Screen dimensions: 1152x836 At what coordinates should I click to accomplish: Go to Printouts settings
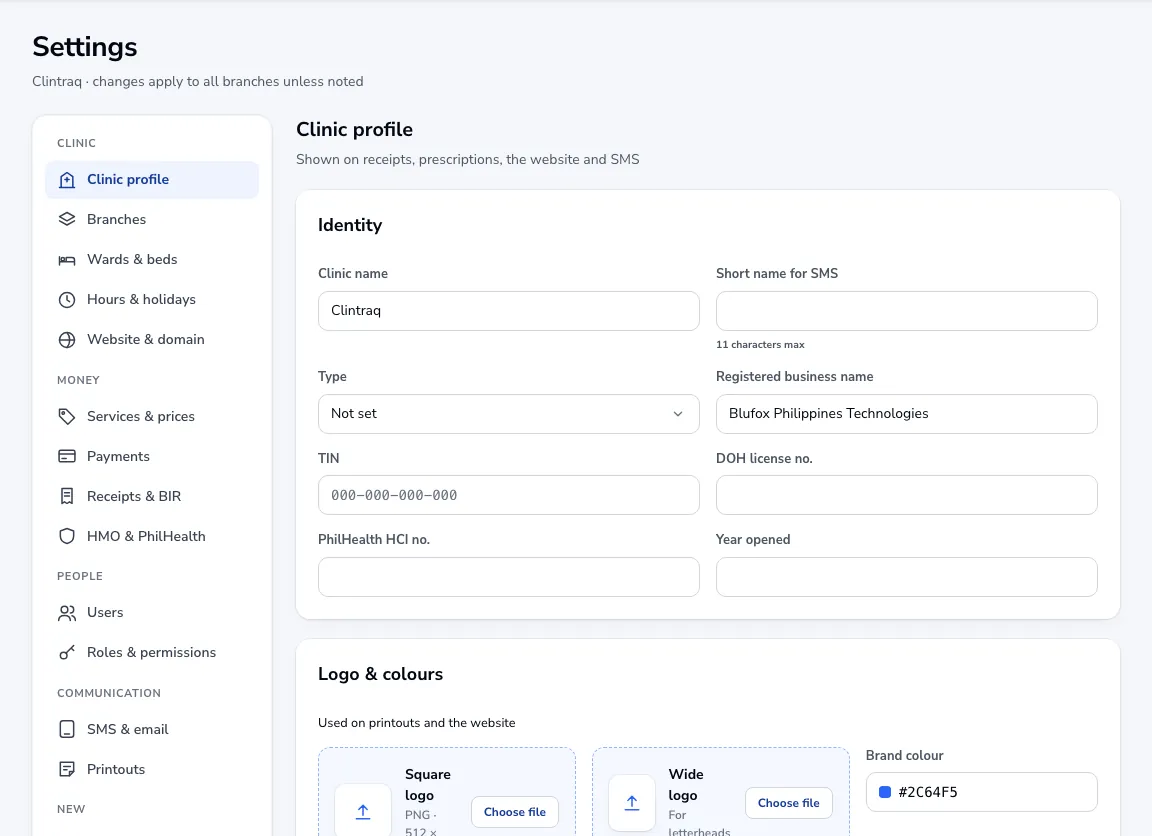click(152, 769)
